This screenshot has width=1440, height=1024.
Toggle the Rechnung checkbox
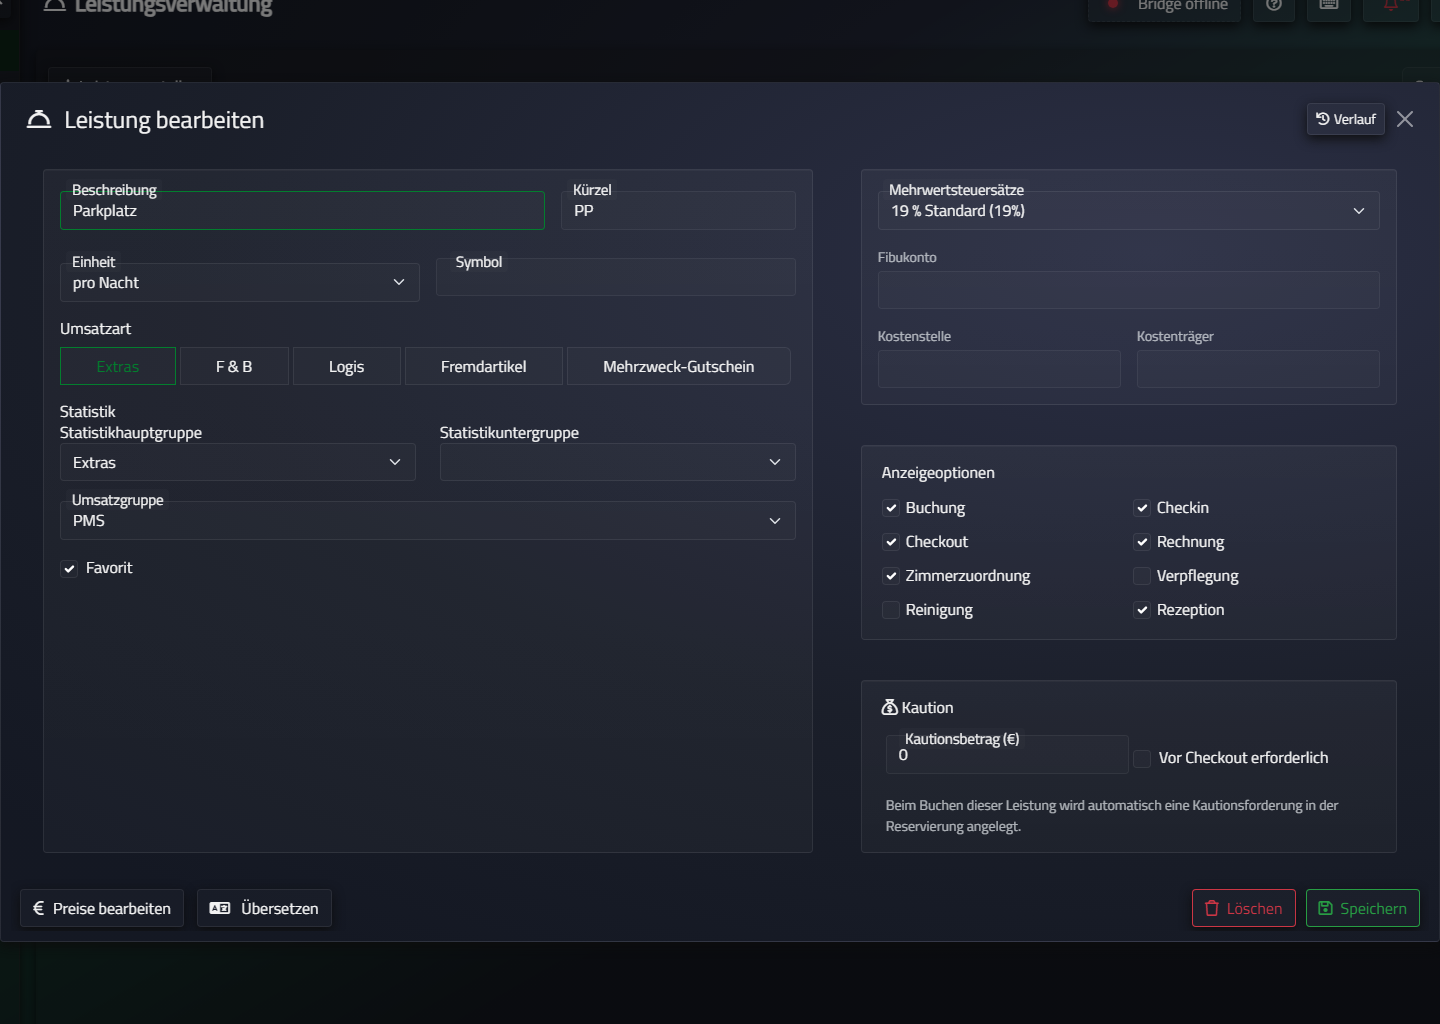1142,542
